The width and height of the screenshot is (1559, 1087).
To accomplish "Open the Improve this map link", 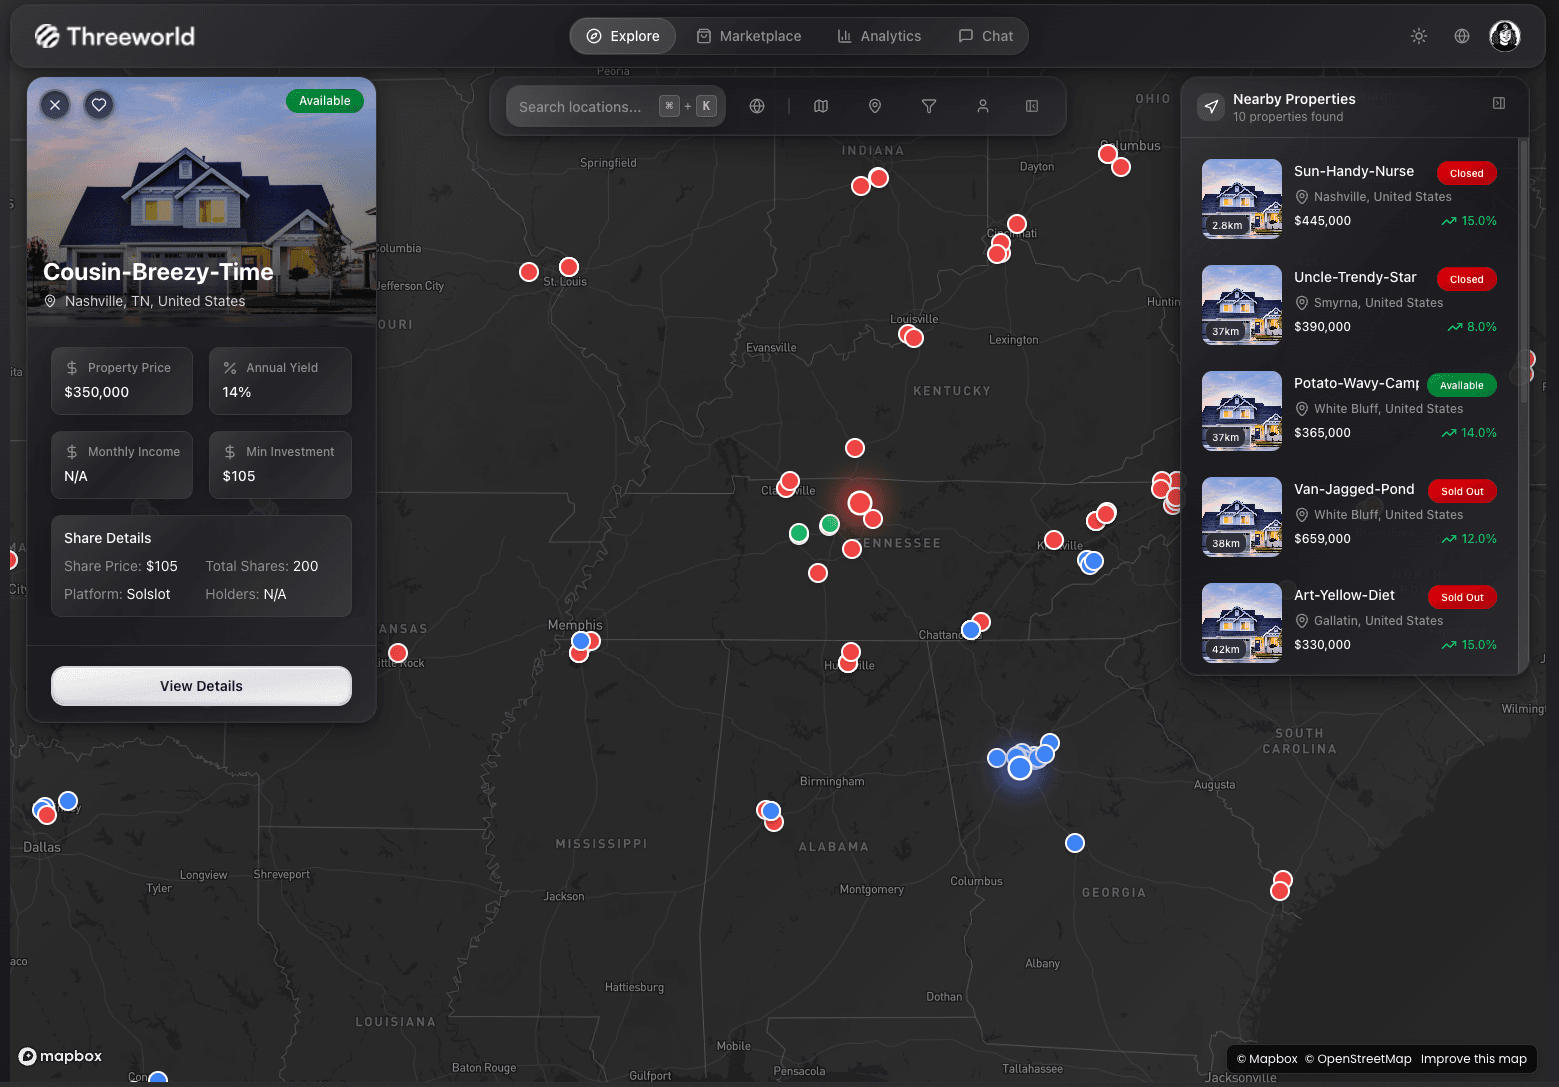I will [1474, 1058].
